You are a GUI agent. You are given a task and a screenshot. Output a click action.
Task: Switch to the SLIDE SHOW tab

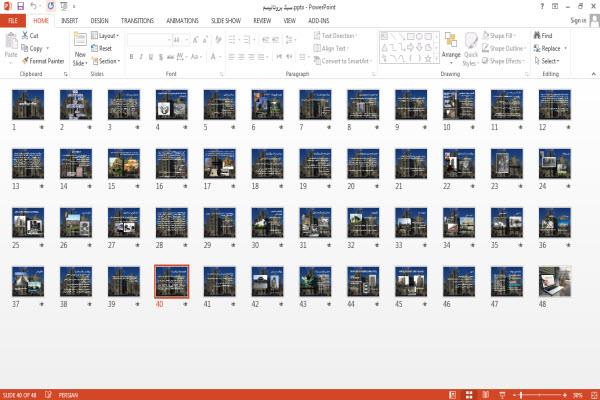(x=226, y=21)
